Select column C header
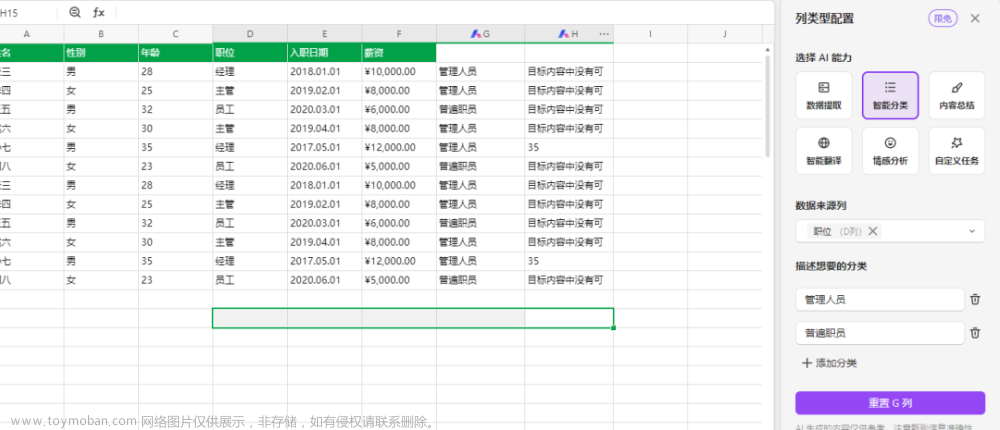The height and width of the screenshot is (430, 1000). (175, 34)
